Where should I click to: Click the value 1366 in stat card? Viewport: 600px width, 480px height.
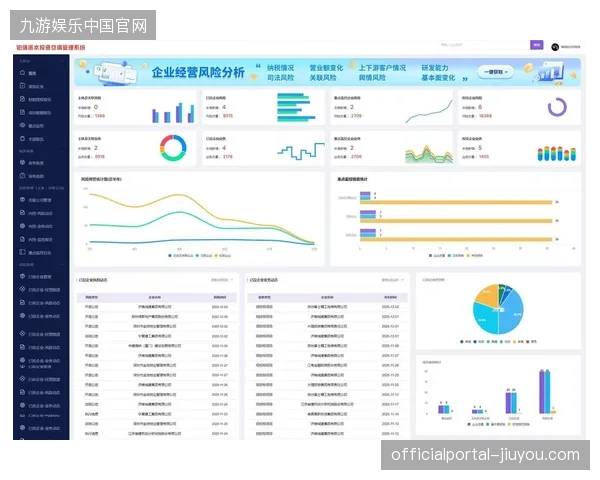[100, 116]
